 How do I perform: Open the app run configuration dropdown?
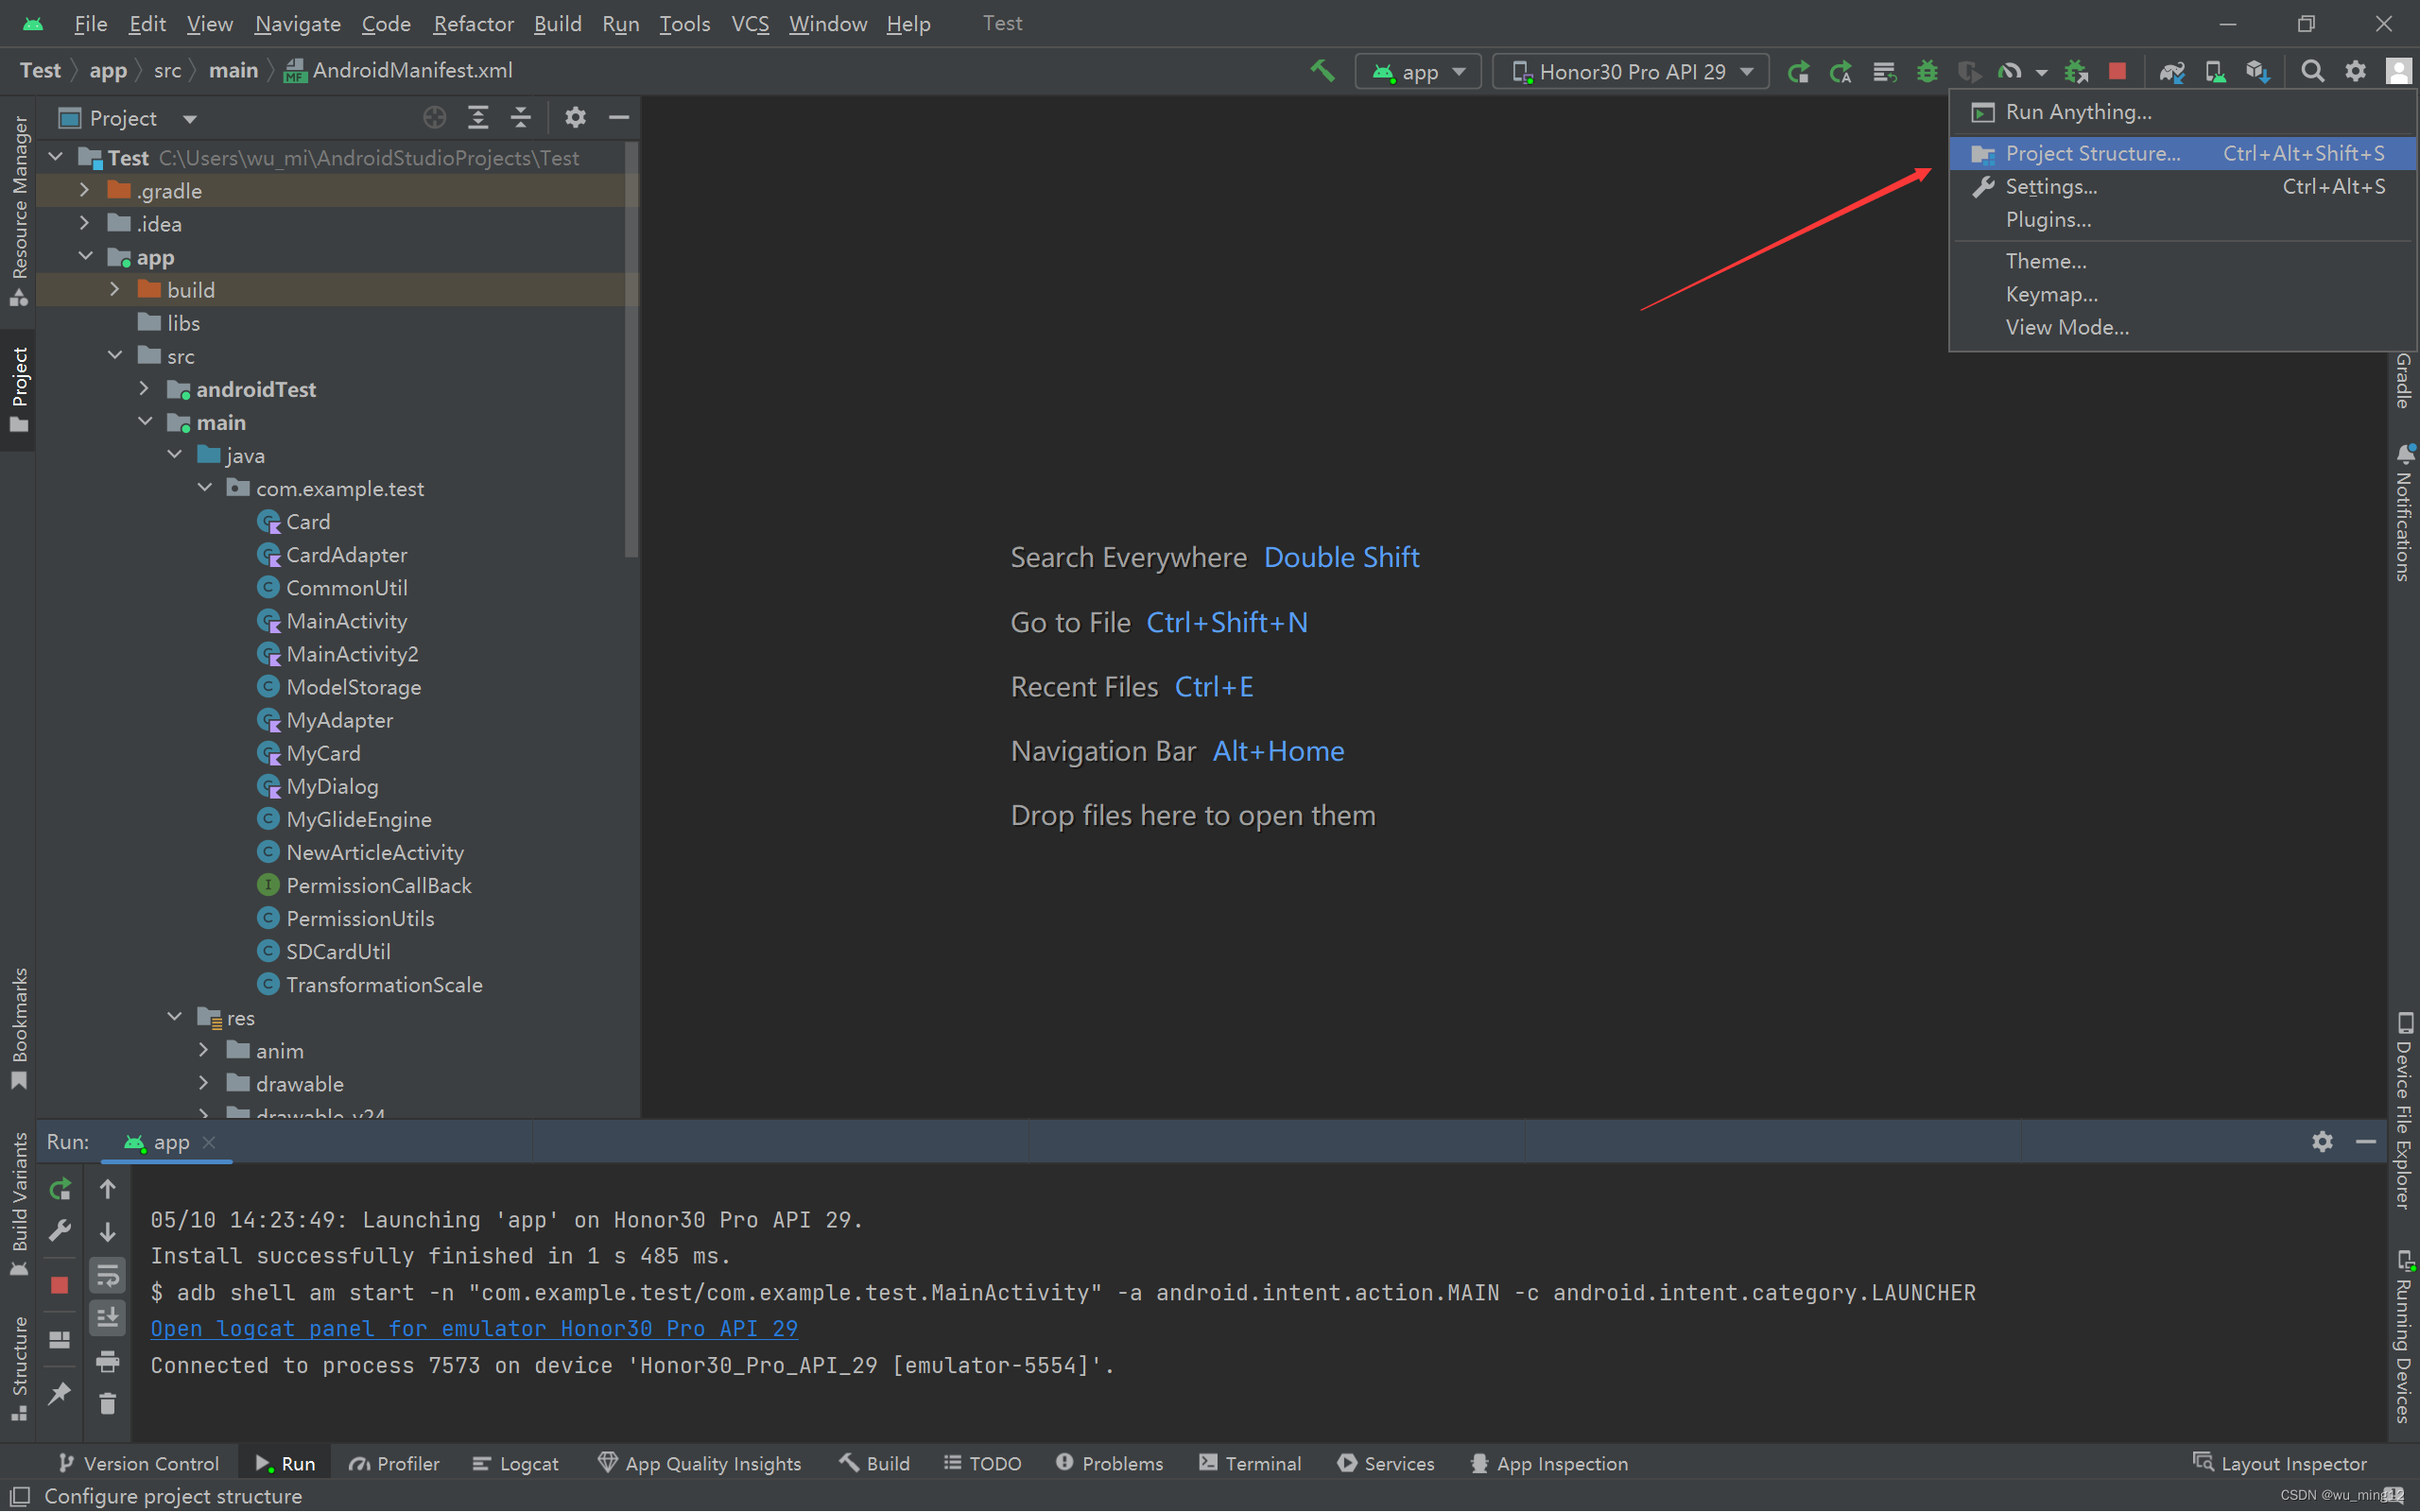coord(1417,71)
